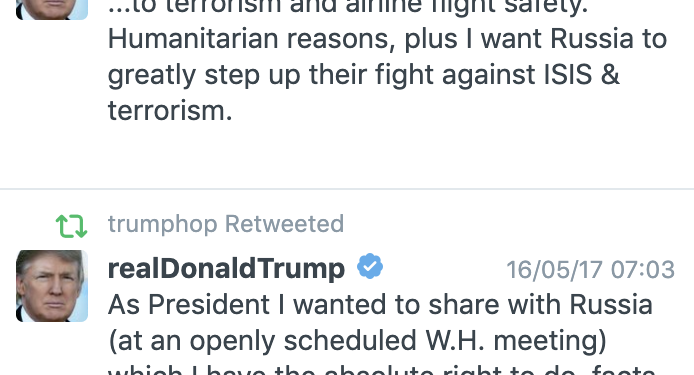Click the 16/05/17 07:03 timestamp

(x=590, y=269)
